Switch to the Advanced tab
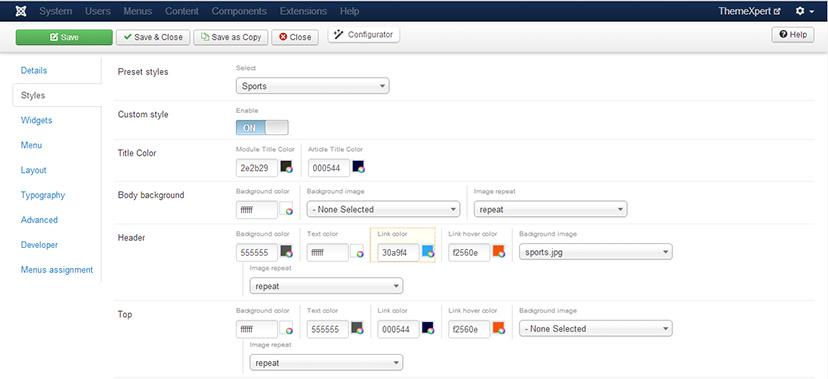 [39, 220]
